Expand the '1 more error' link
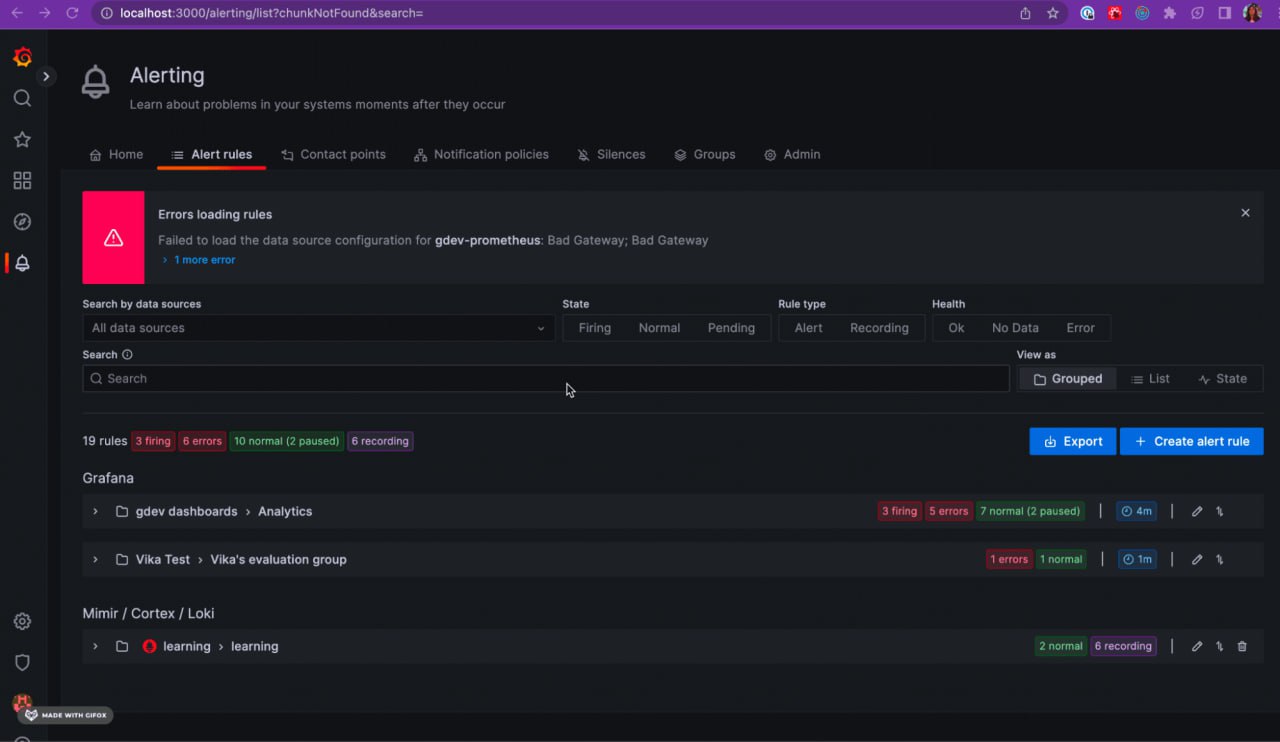 coord(199,260)
